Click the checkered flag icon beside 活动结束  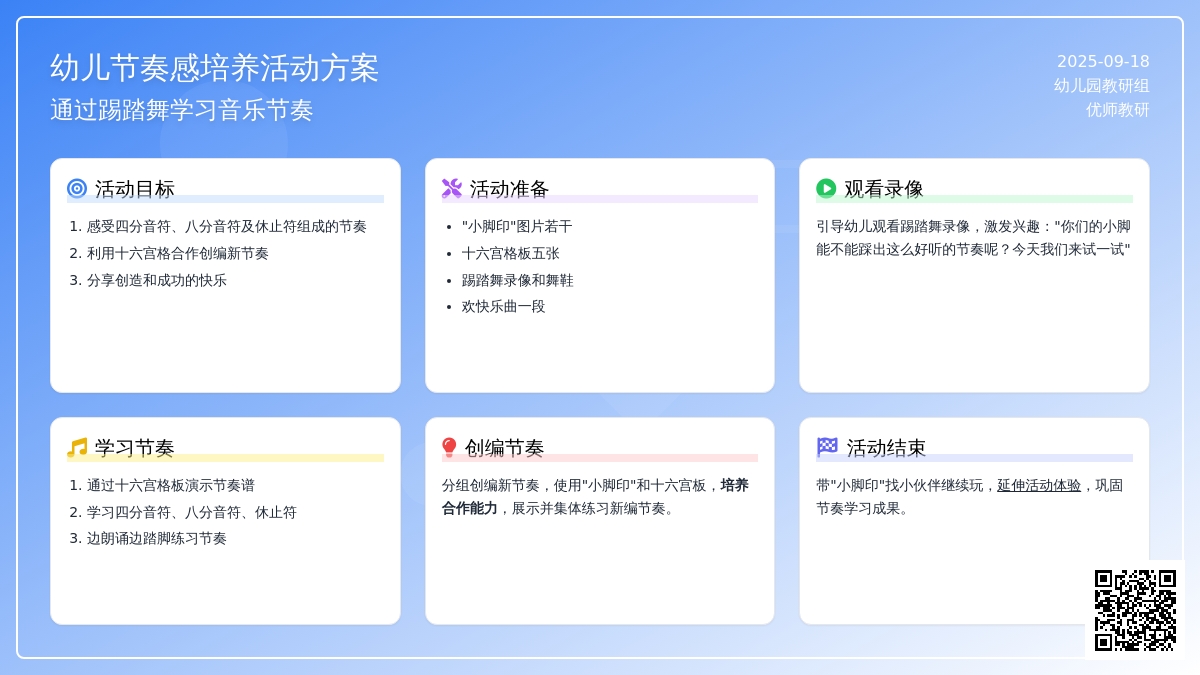tap(827, 447)
